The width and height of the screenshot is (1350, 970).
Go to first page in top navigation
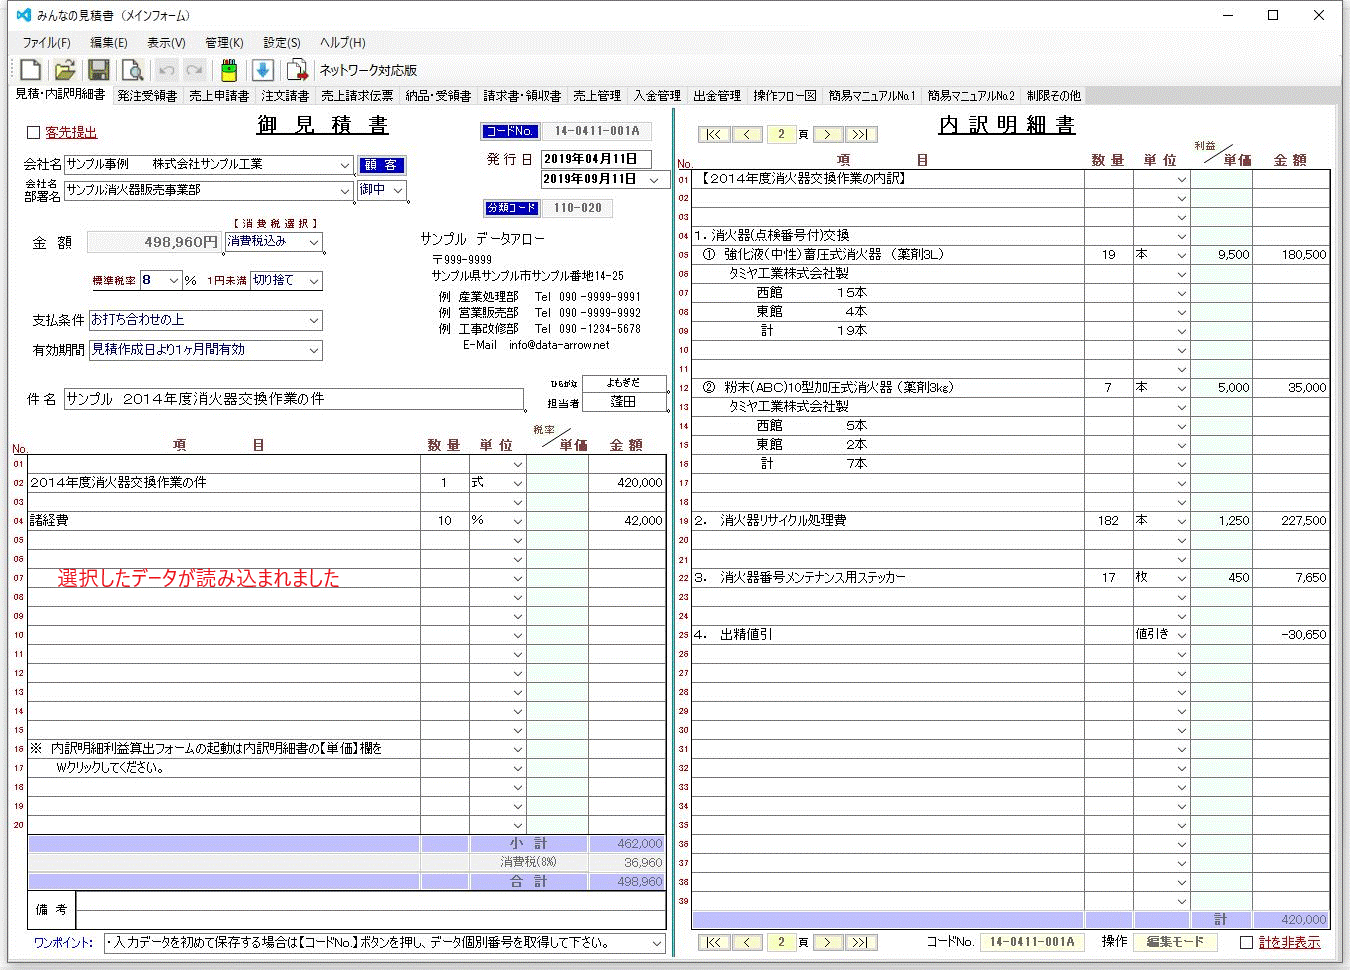(x=714, y=134)
